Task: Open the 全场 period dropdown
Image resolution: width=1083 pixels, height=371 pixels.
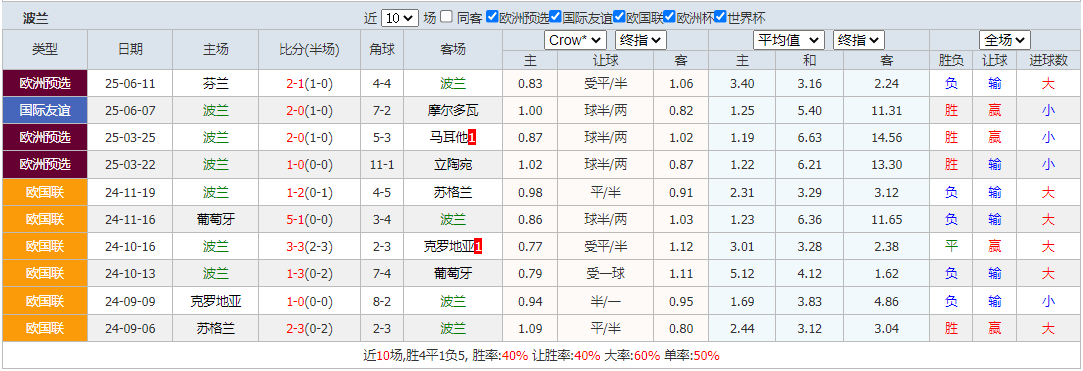Action: [1005, 40]
